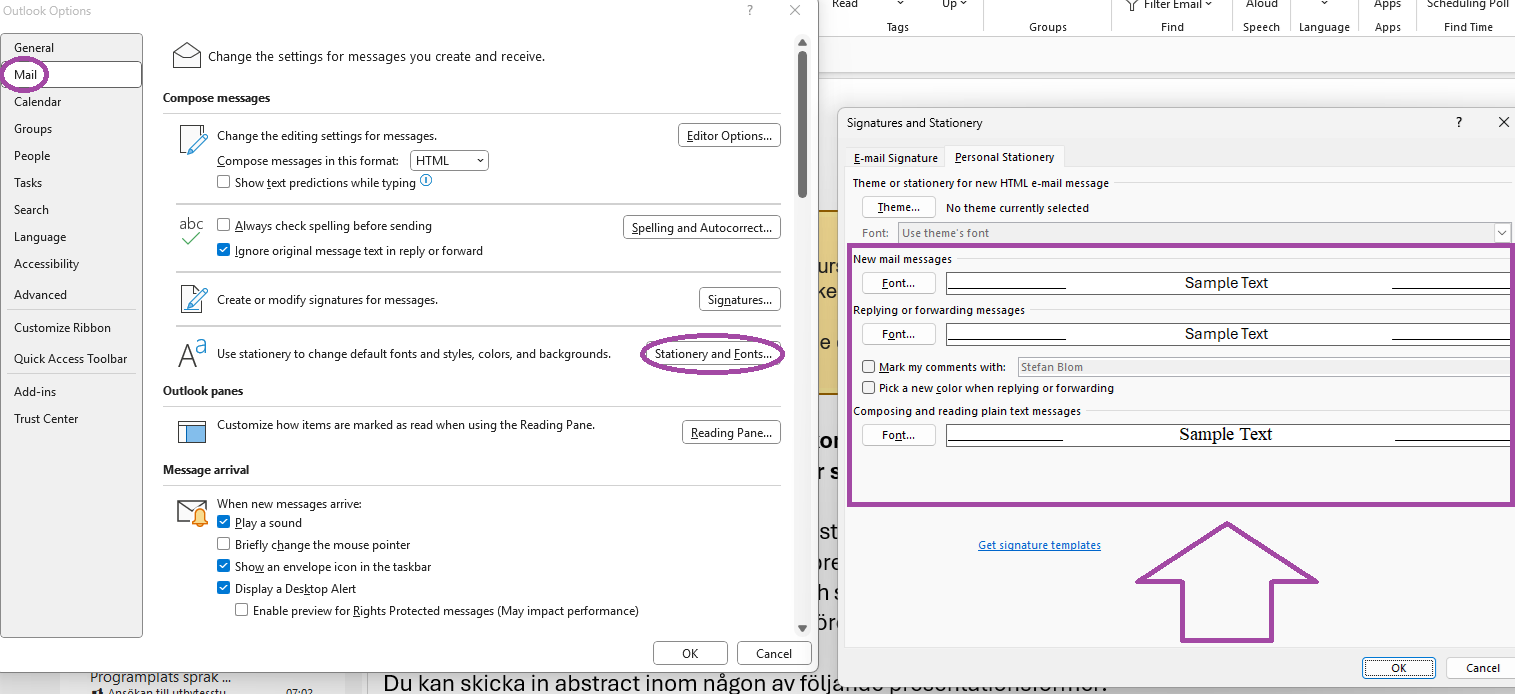The width and height of the screenshot is (1515, 694).
Task: Click the stationery fonts Aa icon
Action: click(192, 353)
